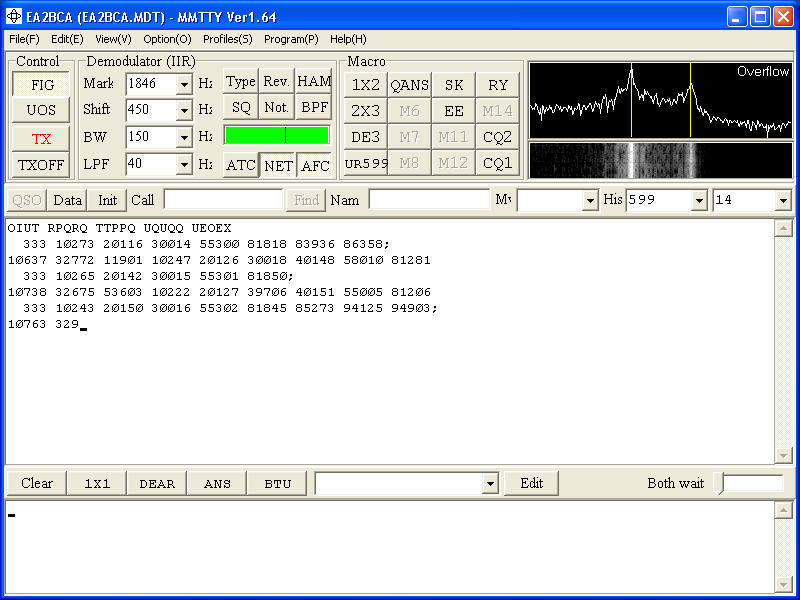Viewport: 800px width, 600px height.
Task: Send the RY test macro
Action: (497, 85)
